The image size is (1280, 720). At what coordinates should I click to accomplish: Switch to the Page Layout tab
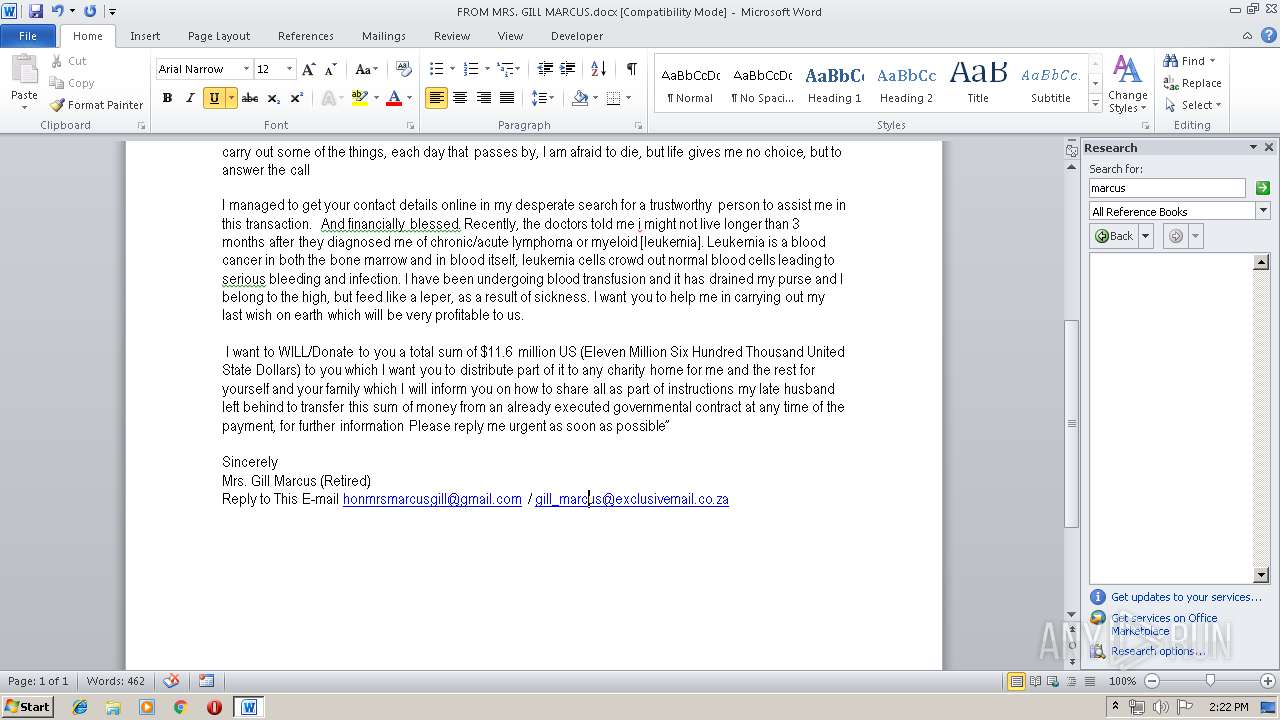pos(219,36)
